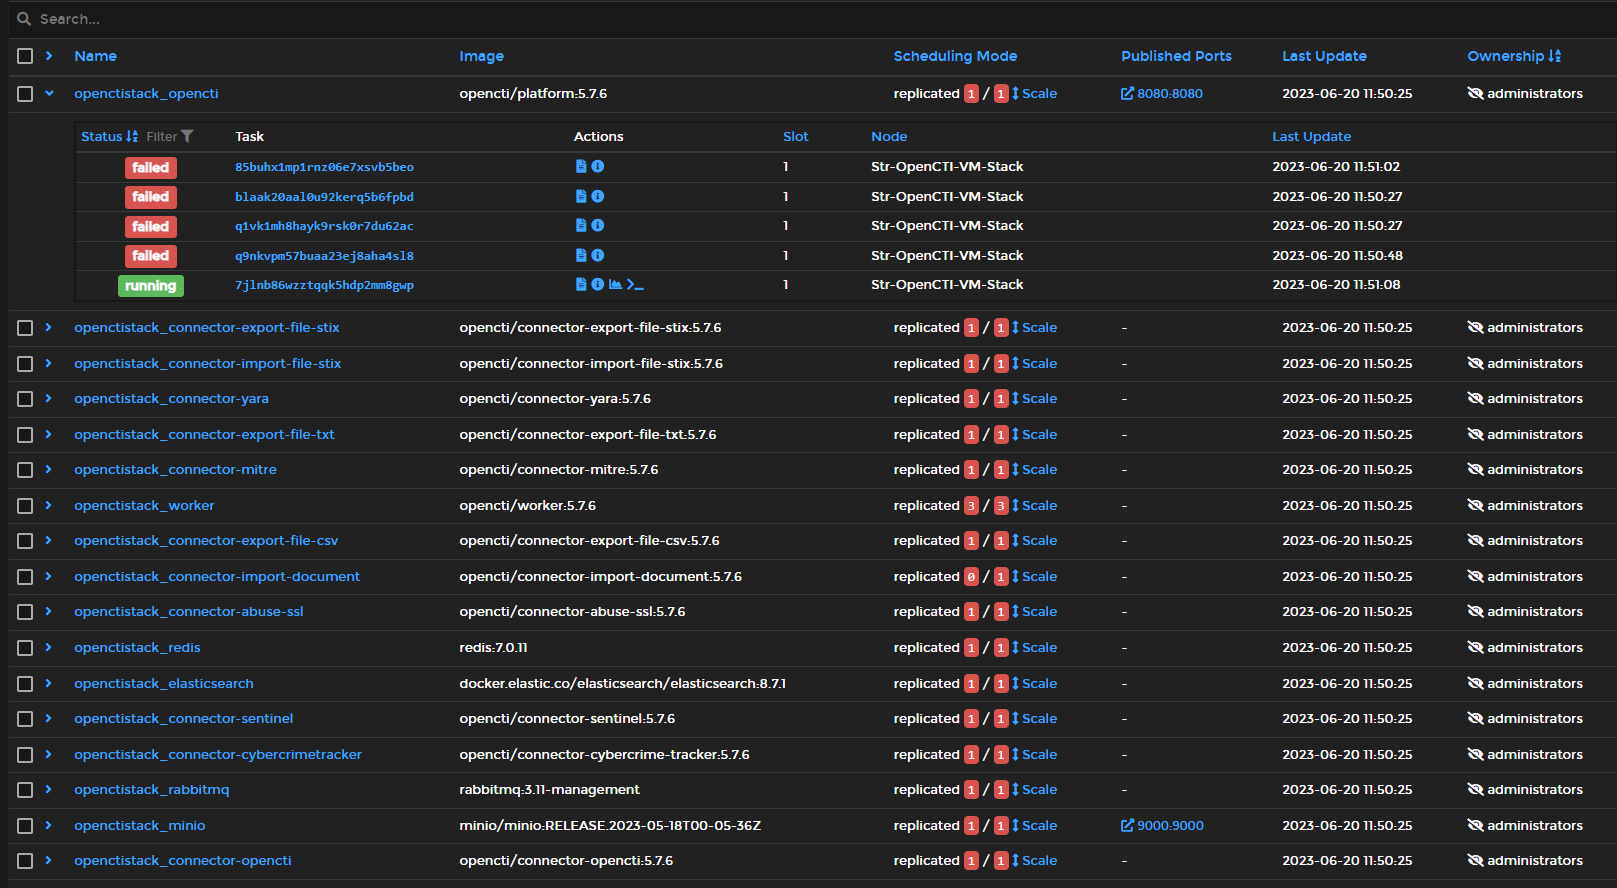This screenshot has height=888, width=1617.
Task: Click ownership icon for openctistack_minio
Action: (x=1475, y=826)
